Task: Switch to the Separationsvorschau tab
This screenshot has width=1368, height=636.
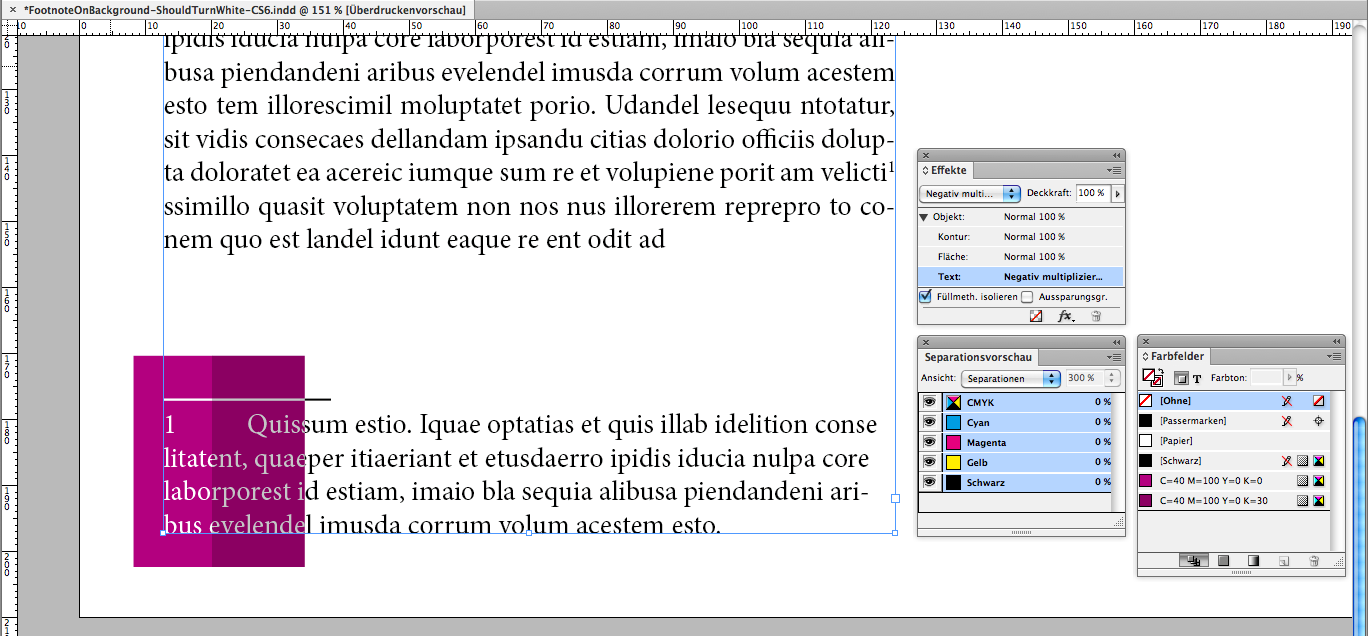Action: click(x=977, y=356)
